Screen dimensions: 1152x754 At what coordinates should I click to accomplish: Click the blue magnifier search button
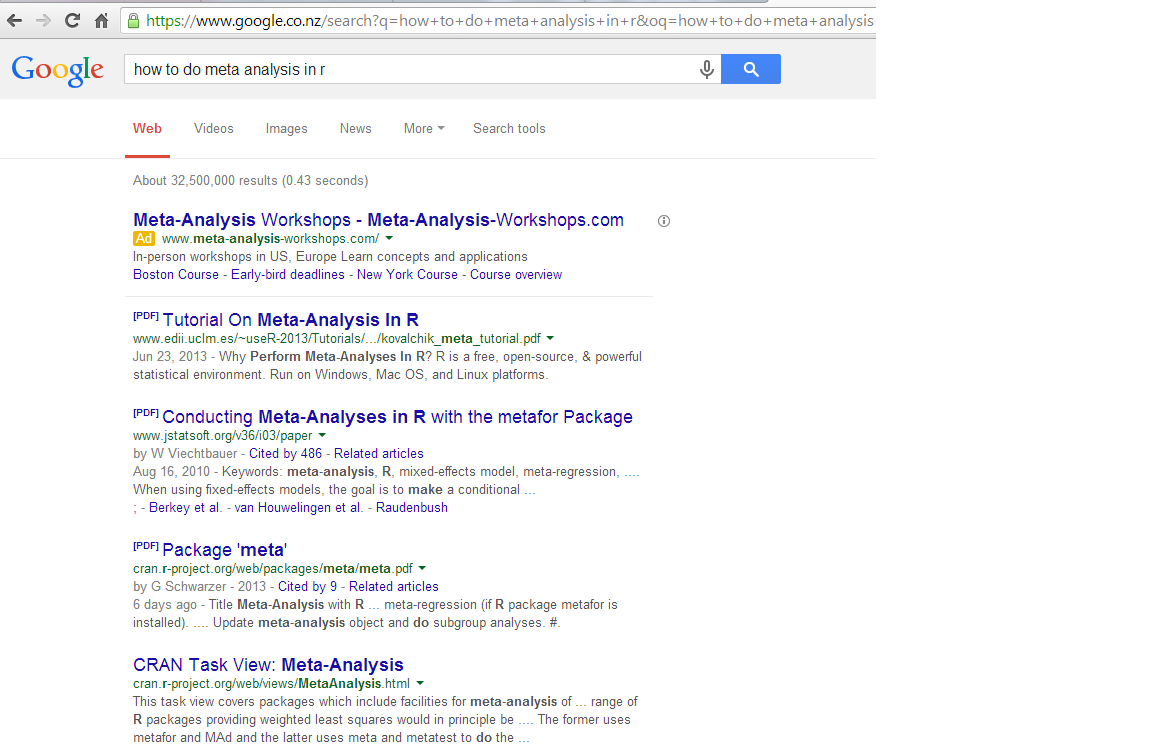(750, 69)
